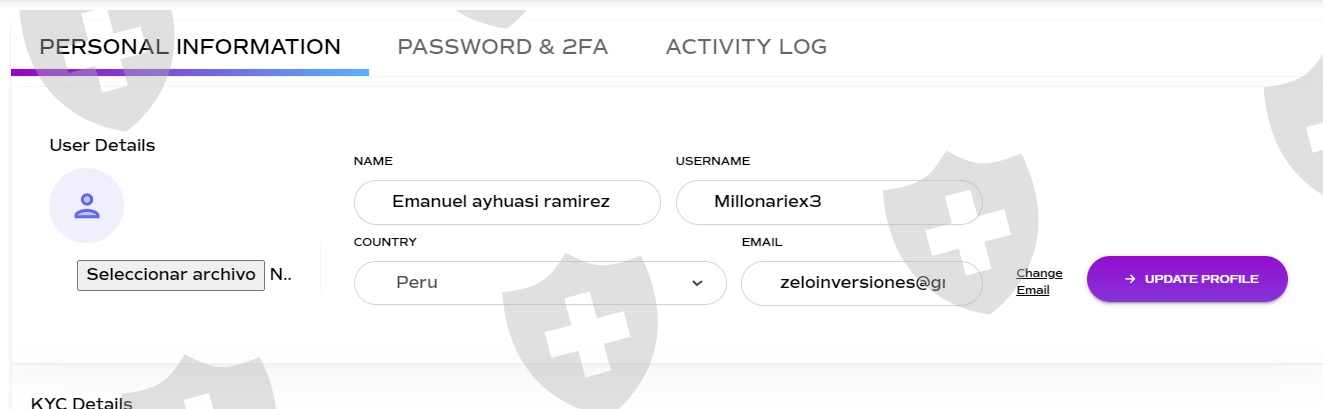
Task: Click the Update Profile button
Action: pos(1187,279)
